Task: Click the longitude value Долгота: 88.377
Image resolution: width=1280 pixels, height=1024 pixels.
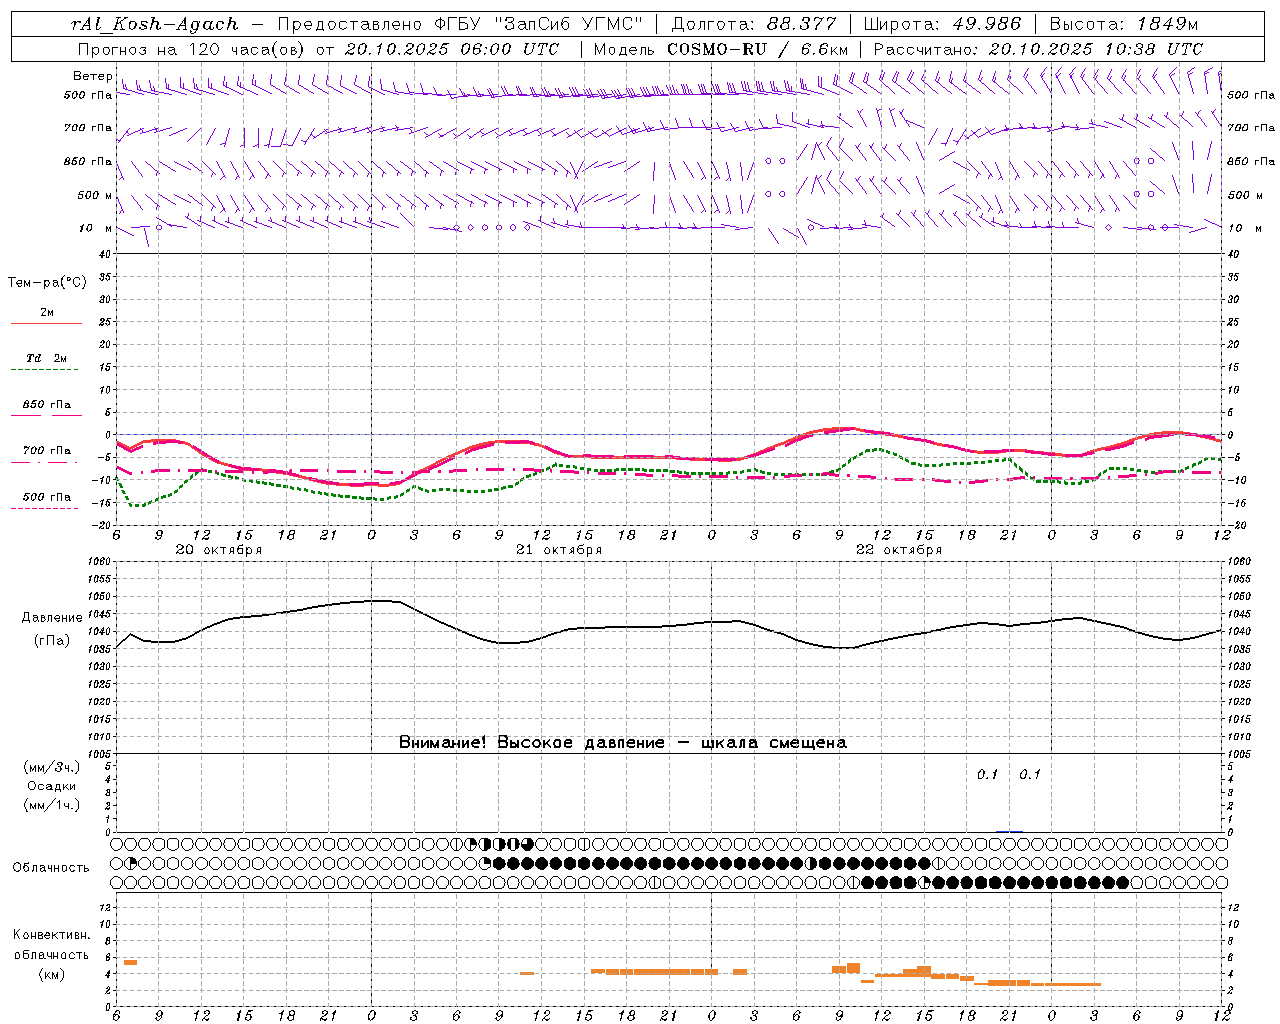Action: [x=753, y=24]
